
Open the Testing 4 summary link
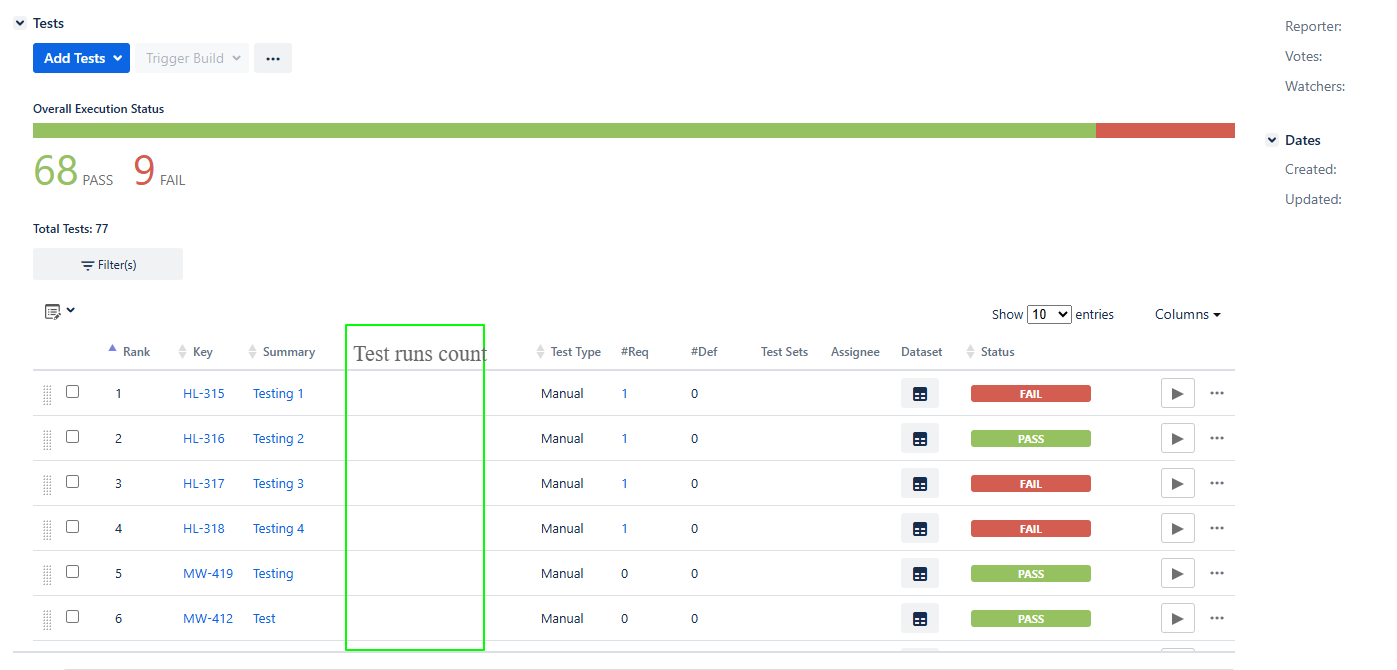(279, 529)
